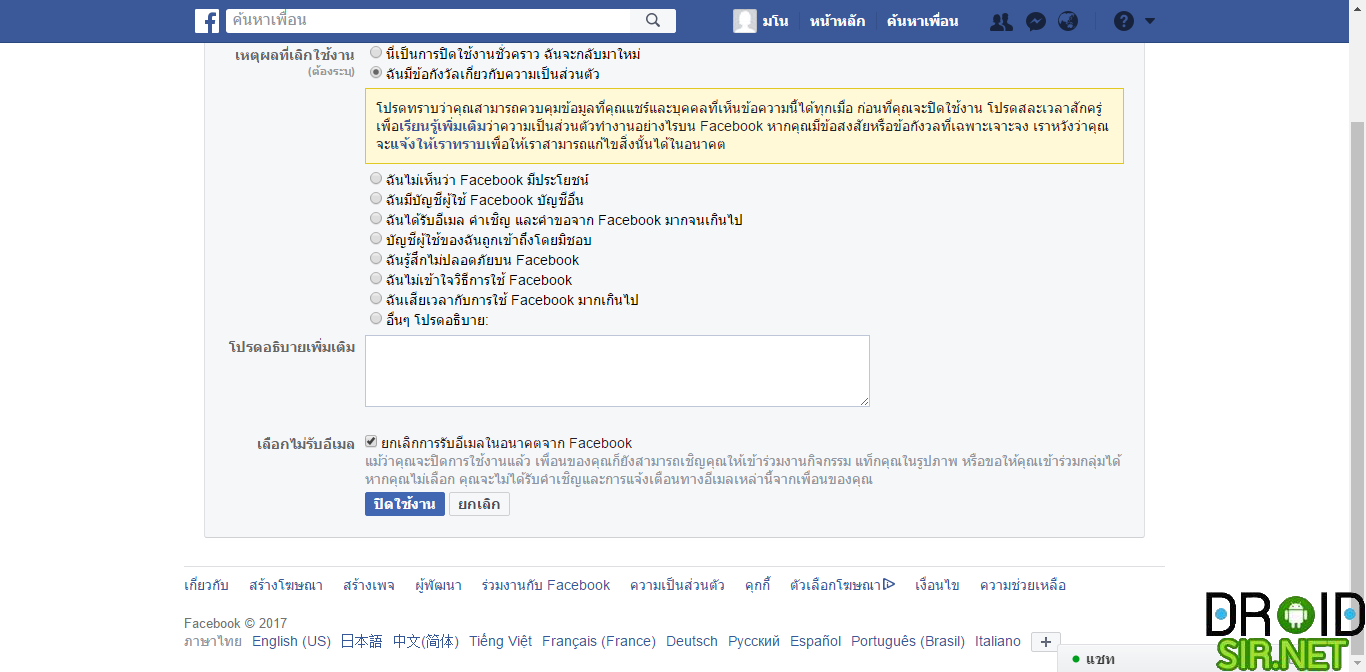Open the Messenger messages icon
The height and width of the screenshot is (672, 1366).
(1036, 21)
